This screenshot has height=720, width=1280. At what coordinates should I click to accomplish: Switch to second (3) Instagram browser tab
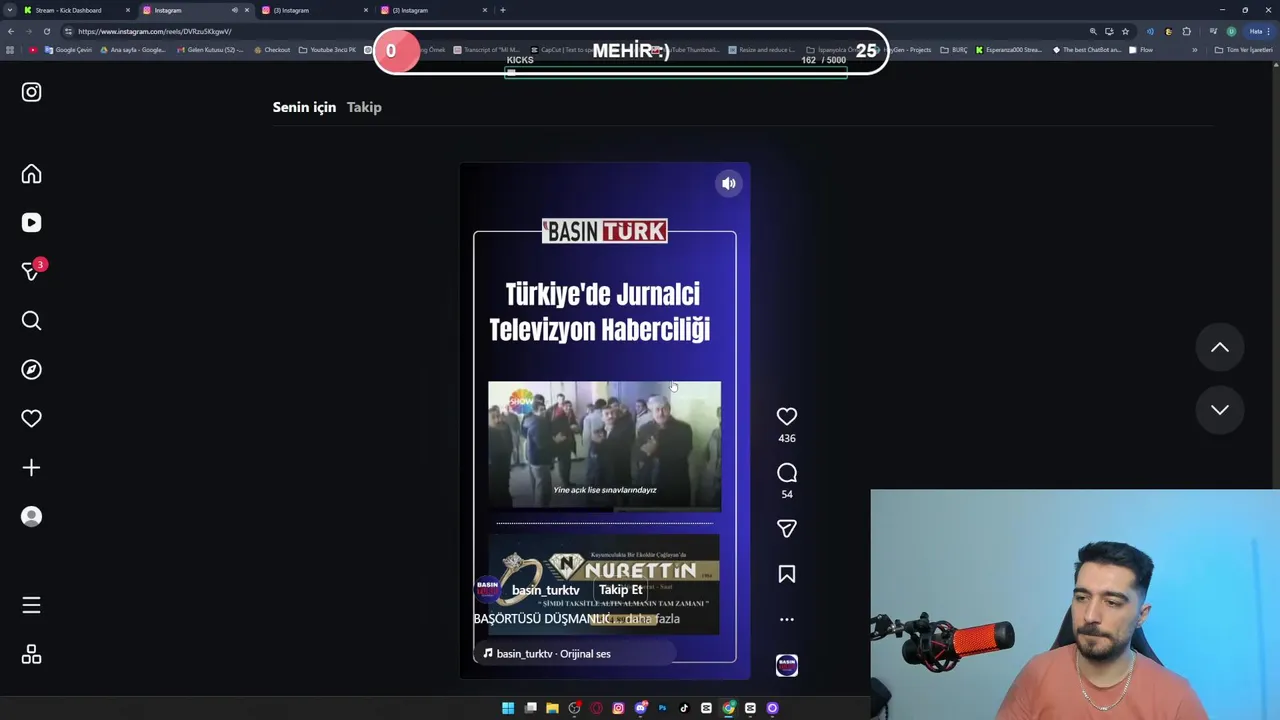coord(316,10)
